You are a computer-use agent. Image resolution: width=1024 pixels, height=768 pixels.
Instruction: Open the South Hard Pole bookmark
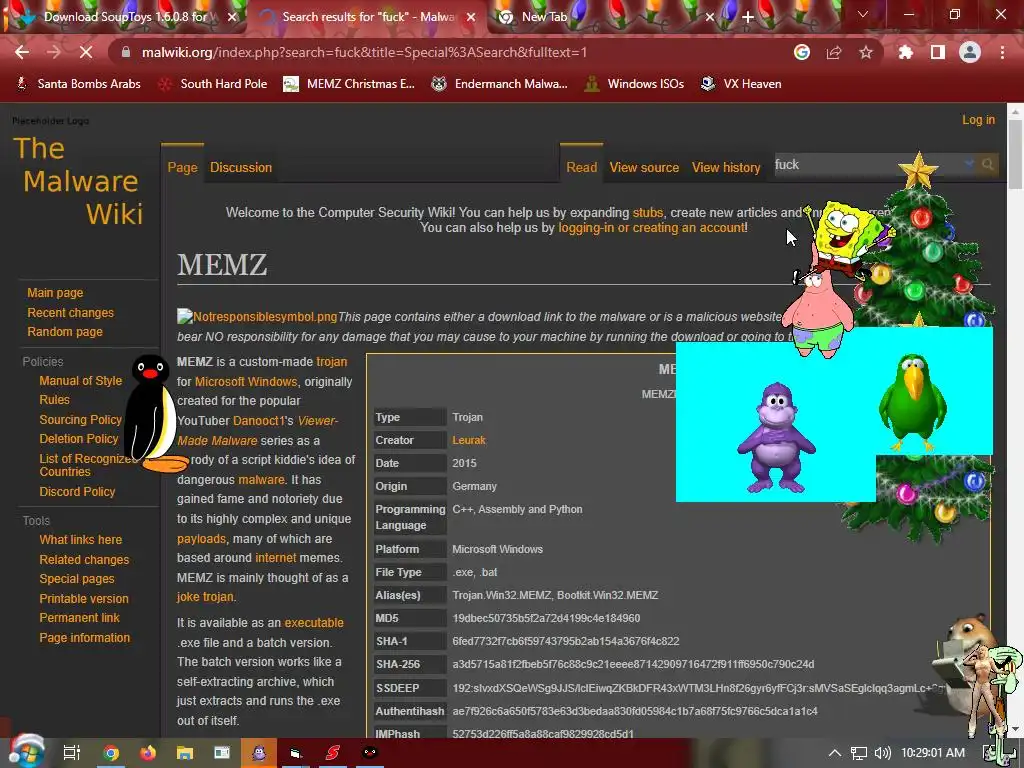[x=213, y=84]
